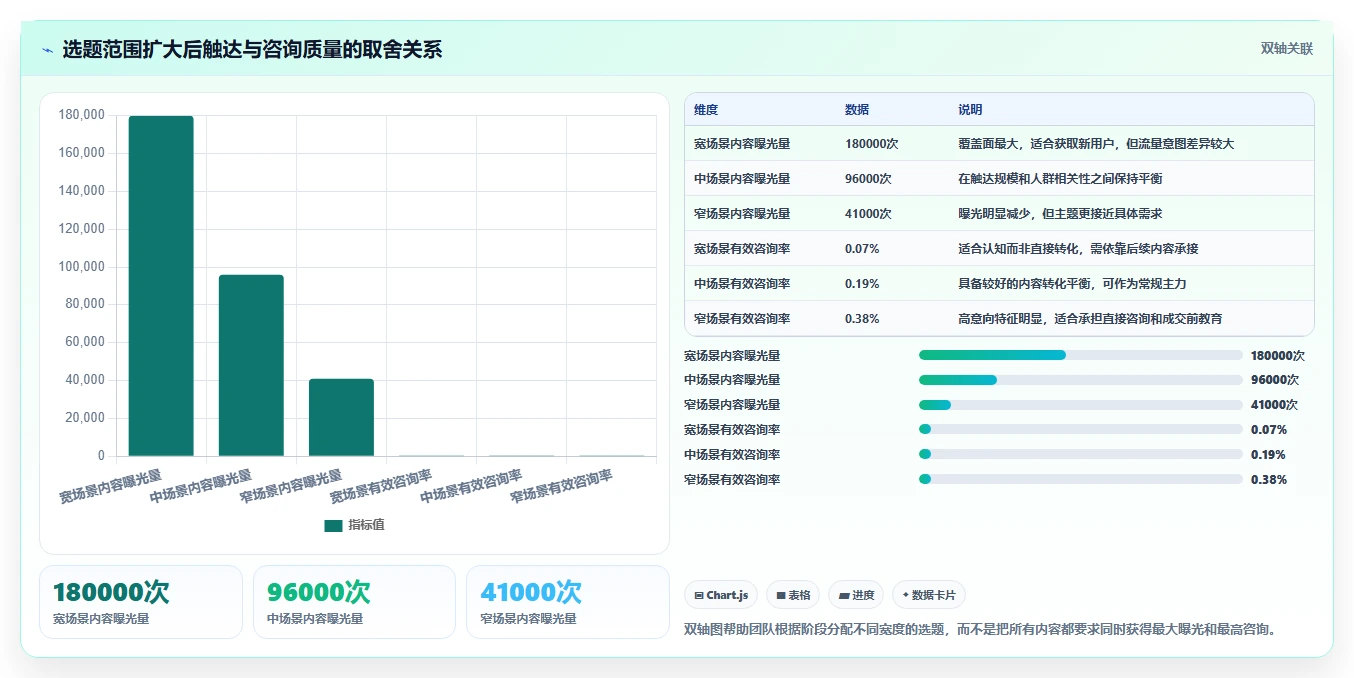Click the 数据 table column header

[x=857, y=110]
